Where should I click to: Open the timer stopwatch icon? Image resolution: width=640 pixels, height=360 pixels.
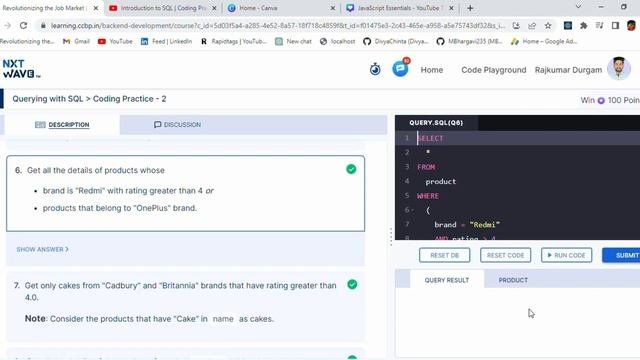point(375,69)
